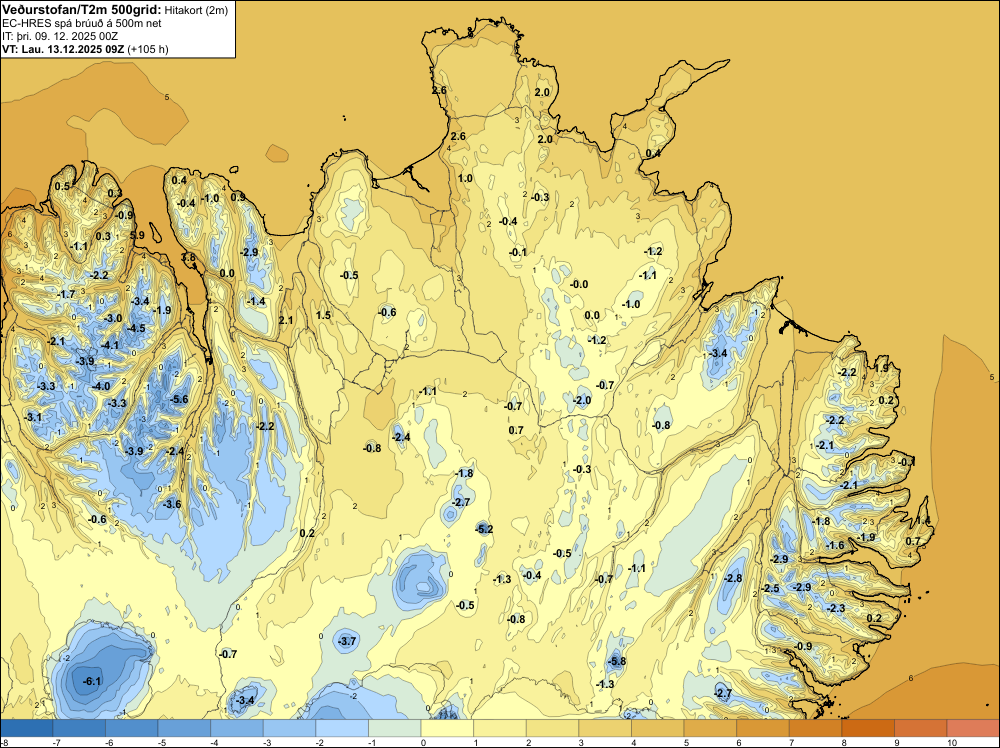The width and height of the screenshot is (1000, 748).
Task: Click the legend tick label 7
Action: pyautogui.click(x=791, y=742)
